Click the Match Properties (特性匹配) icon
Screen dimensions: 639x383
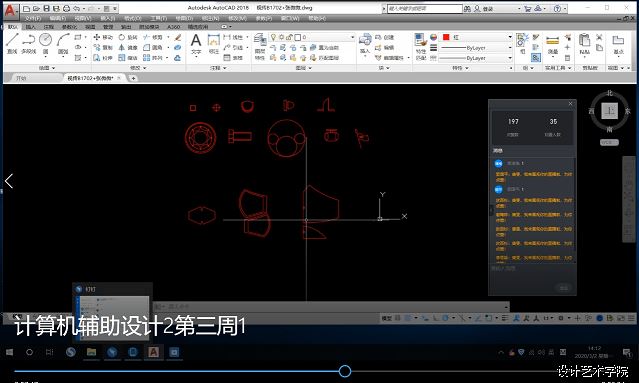pos(421,46)
